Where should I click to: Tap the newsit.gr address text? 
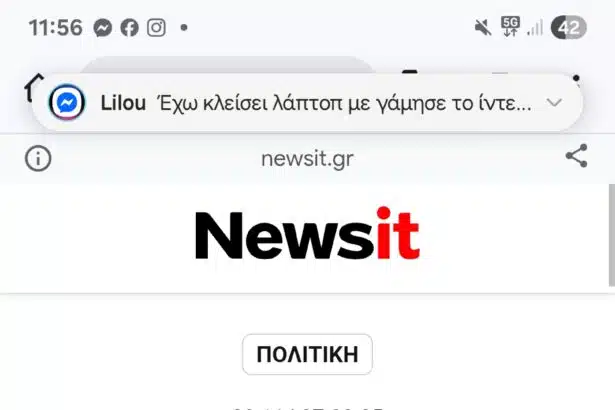pyautogui.click(x=308, y=159)
